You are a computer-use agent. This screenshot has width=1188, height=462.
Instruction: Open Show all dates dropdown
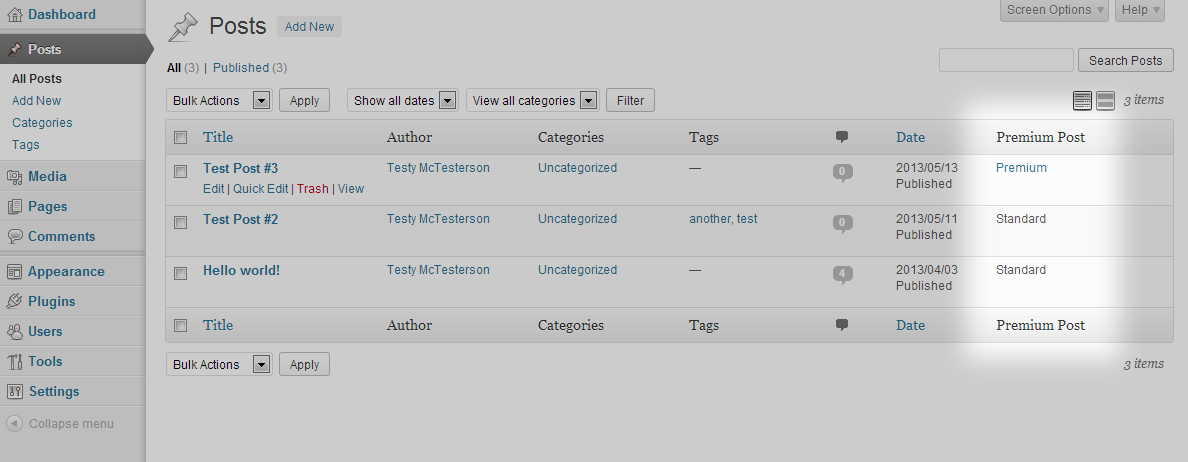tap(403, 101)
